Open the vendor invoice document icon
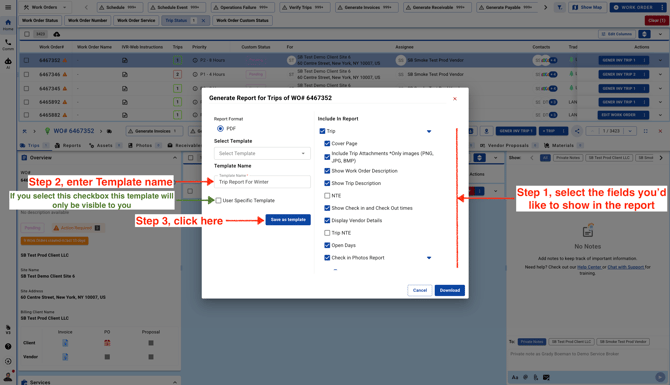The height and width of the screenshot is (385, 670). pyautogui.click(x=65, y=357)
